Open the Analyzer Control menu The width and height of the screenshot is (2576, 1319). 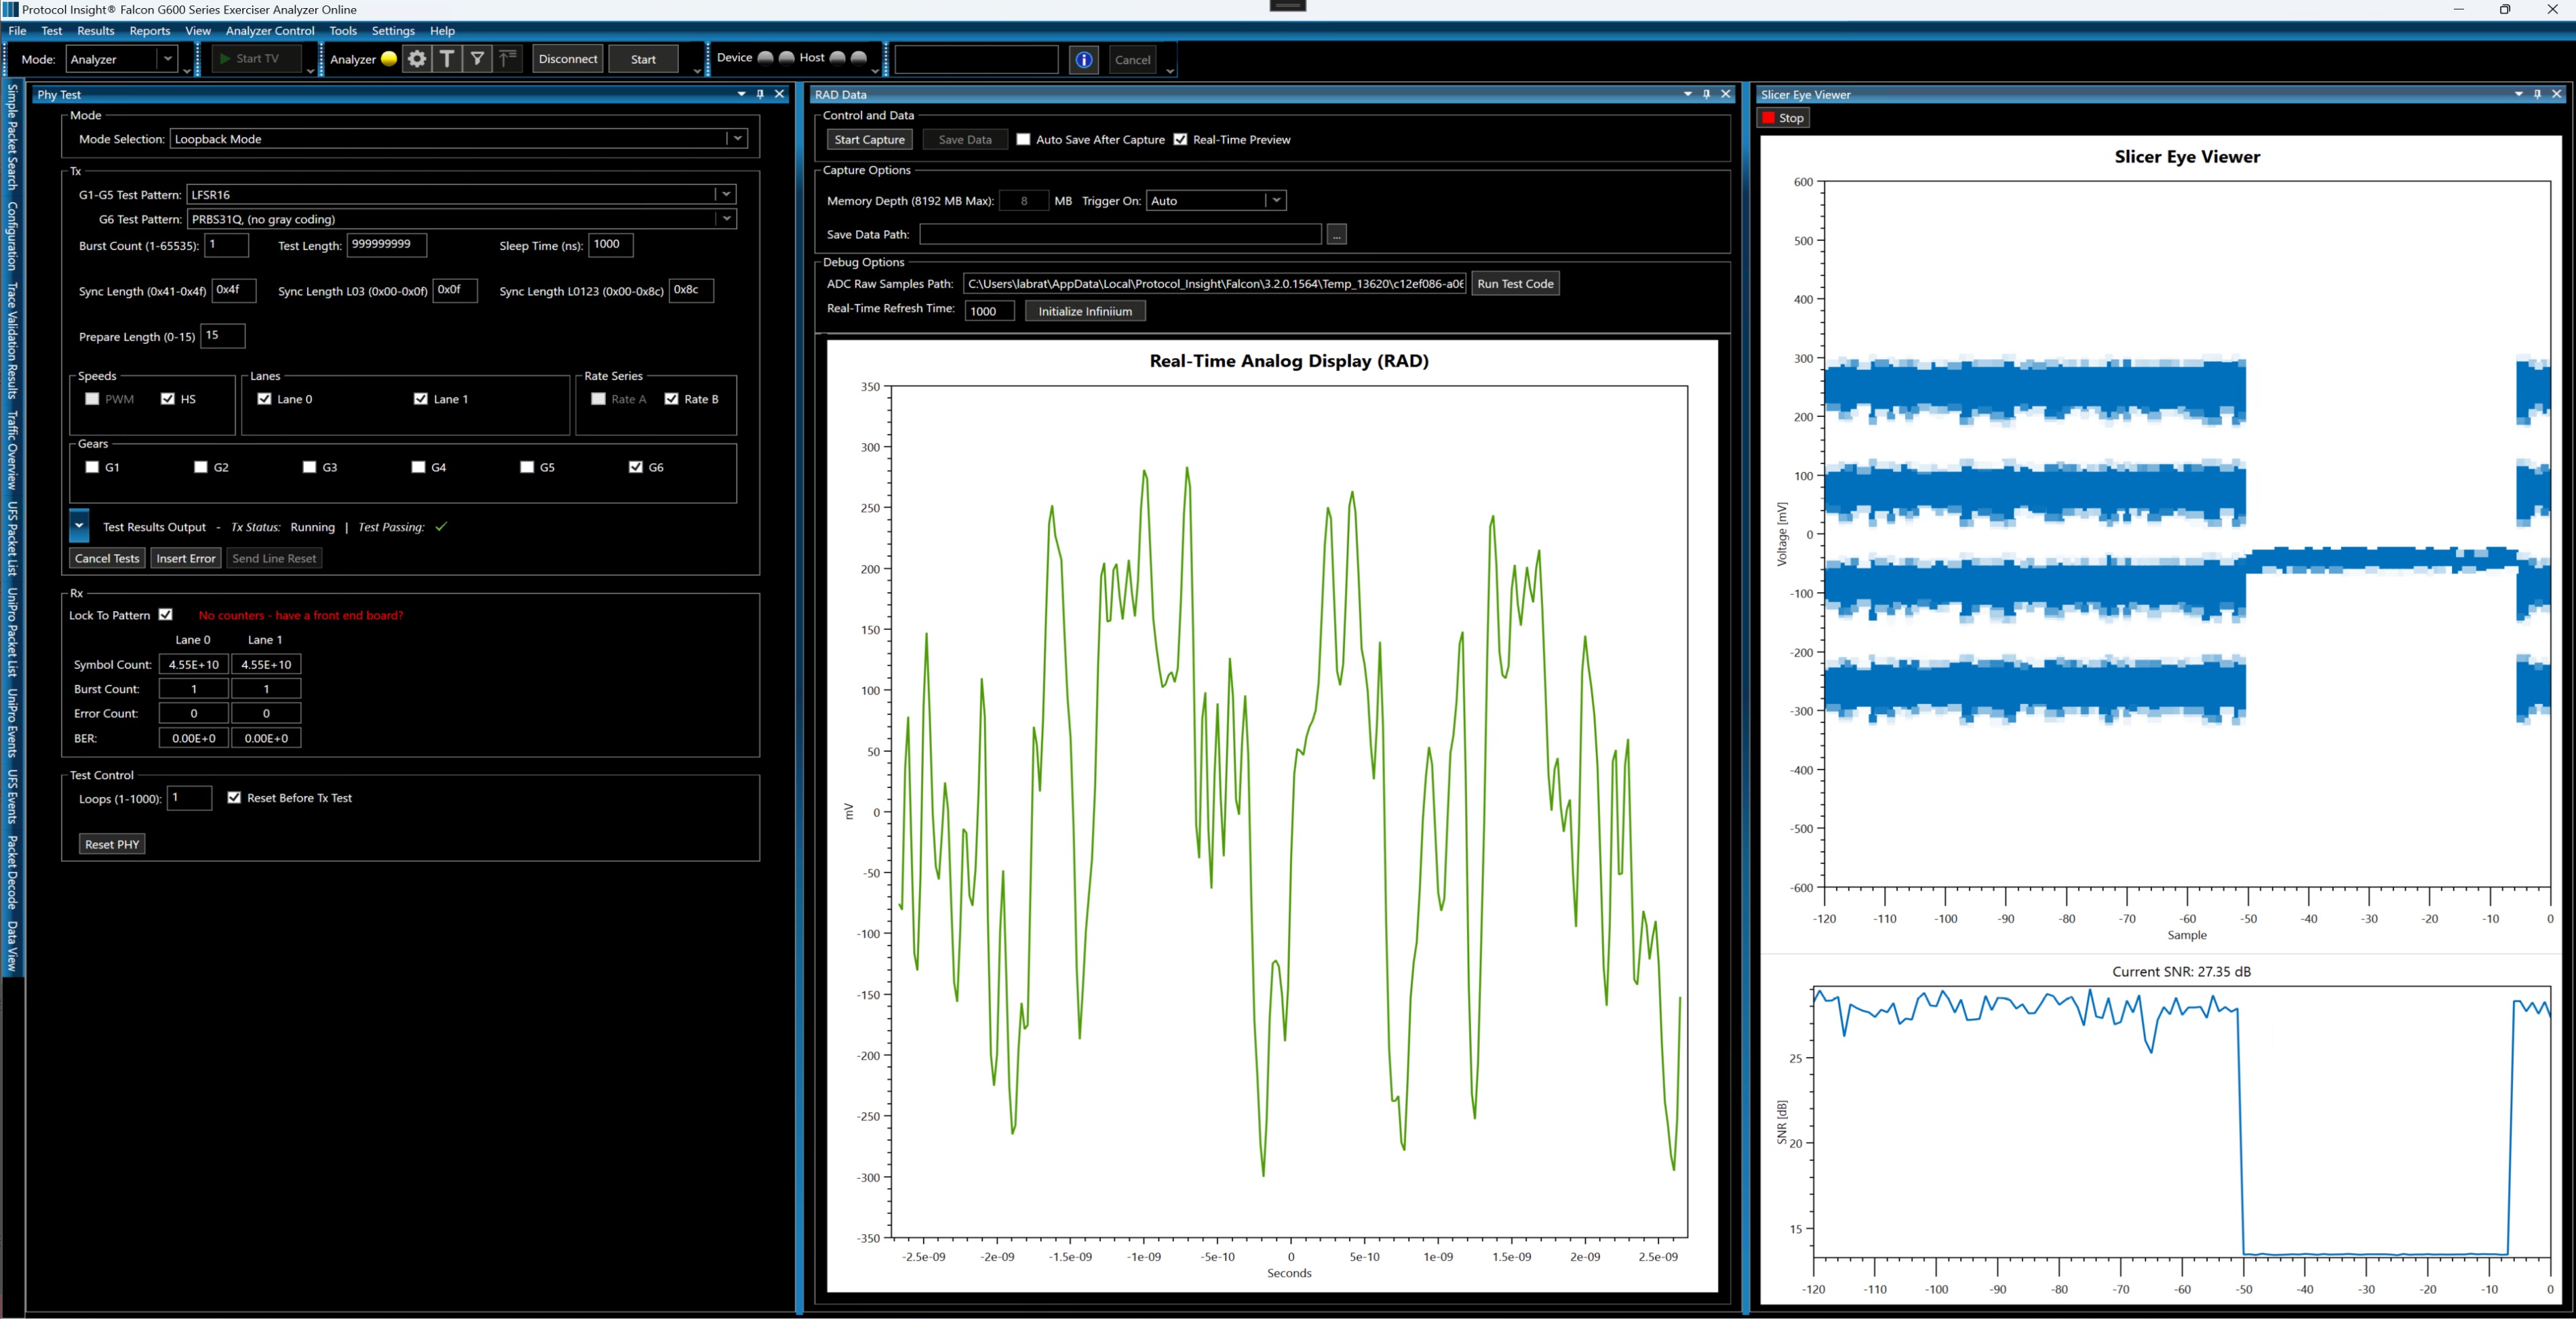tap(270, 31)
